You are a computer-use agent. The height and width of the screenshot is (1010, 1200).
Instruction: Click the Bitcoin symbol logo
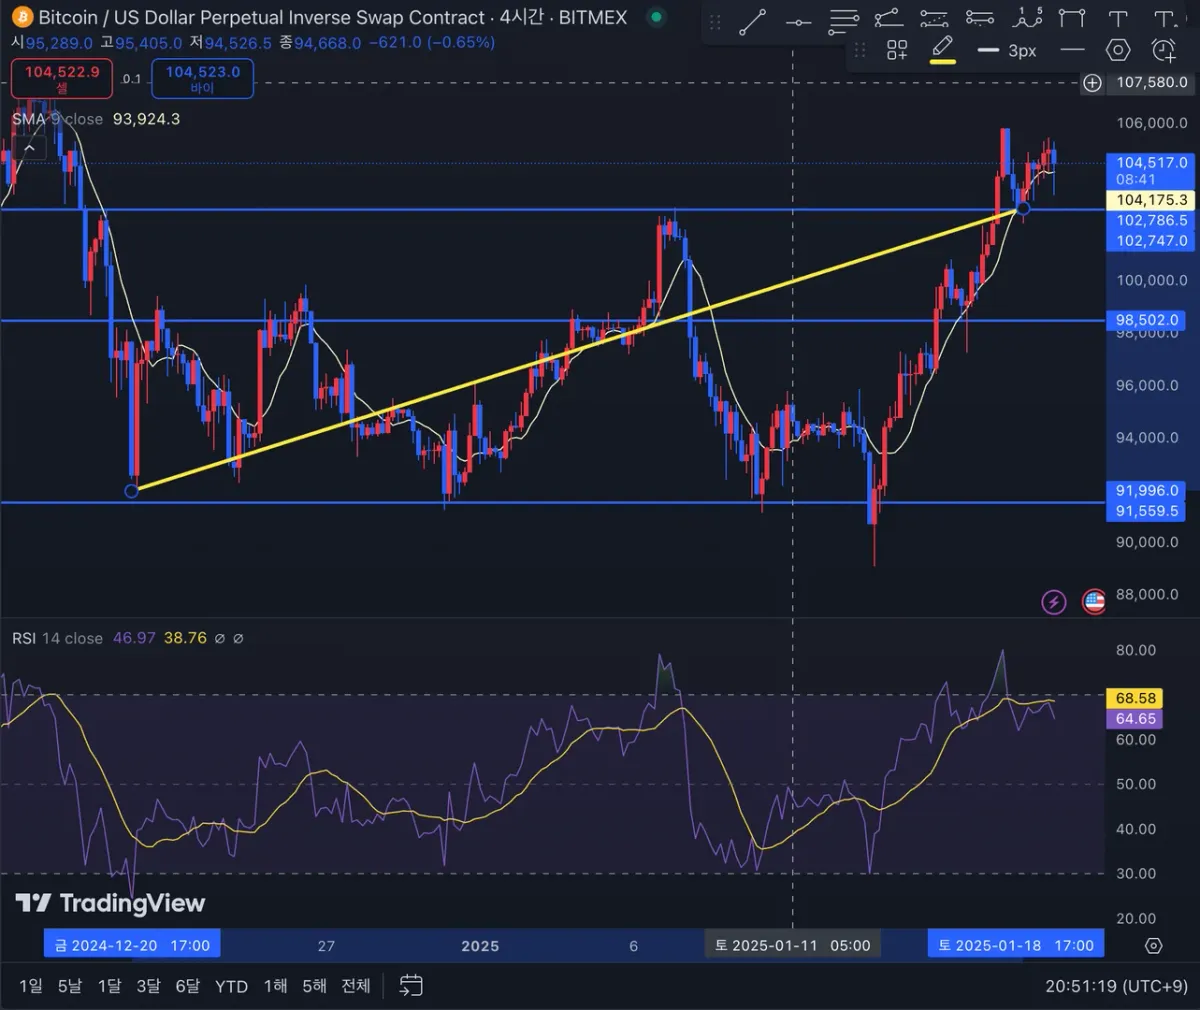coord(22,17)
